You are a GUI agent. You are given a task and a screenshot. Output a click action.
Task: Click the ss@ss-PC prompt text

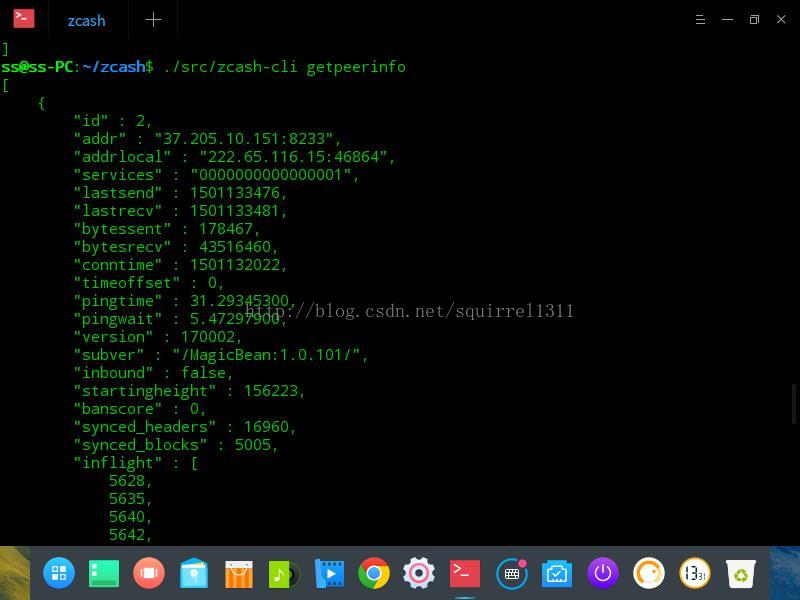click(37, 67)
